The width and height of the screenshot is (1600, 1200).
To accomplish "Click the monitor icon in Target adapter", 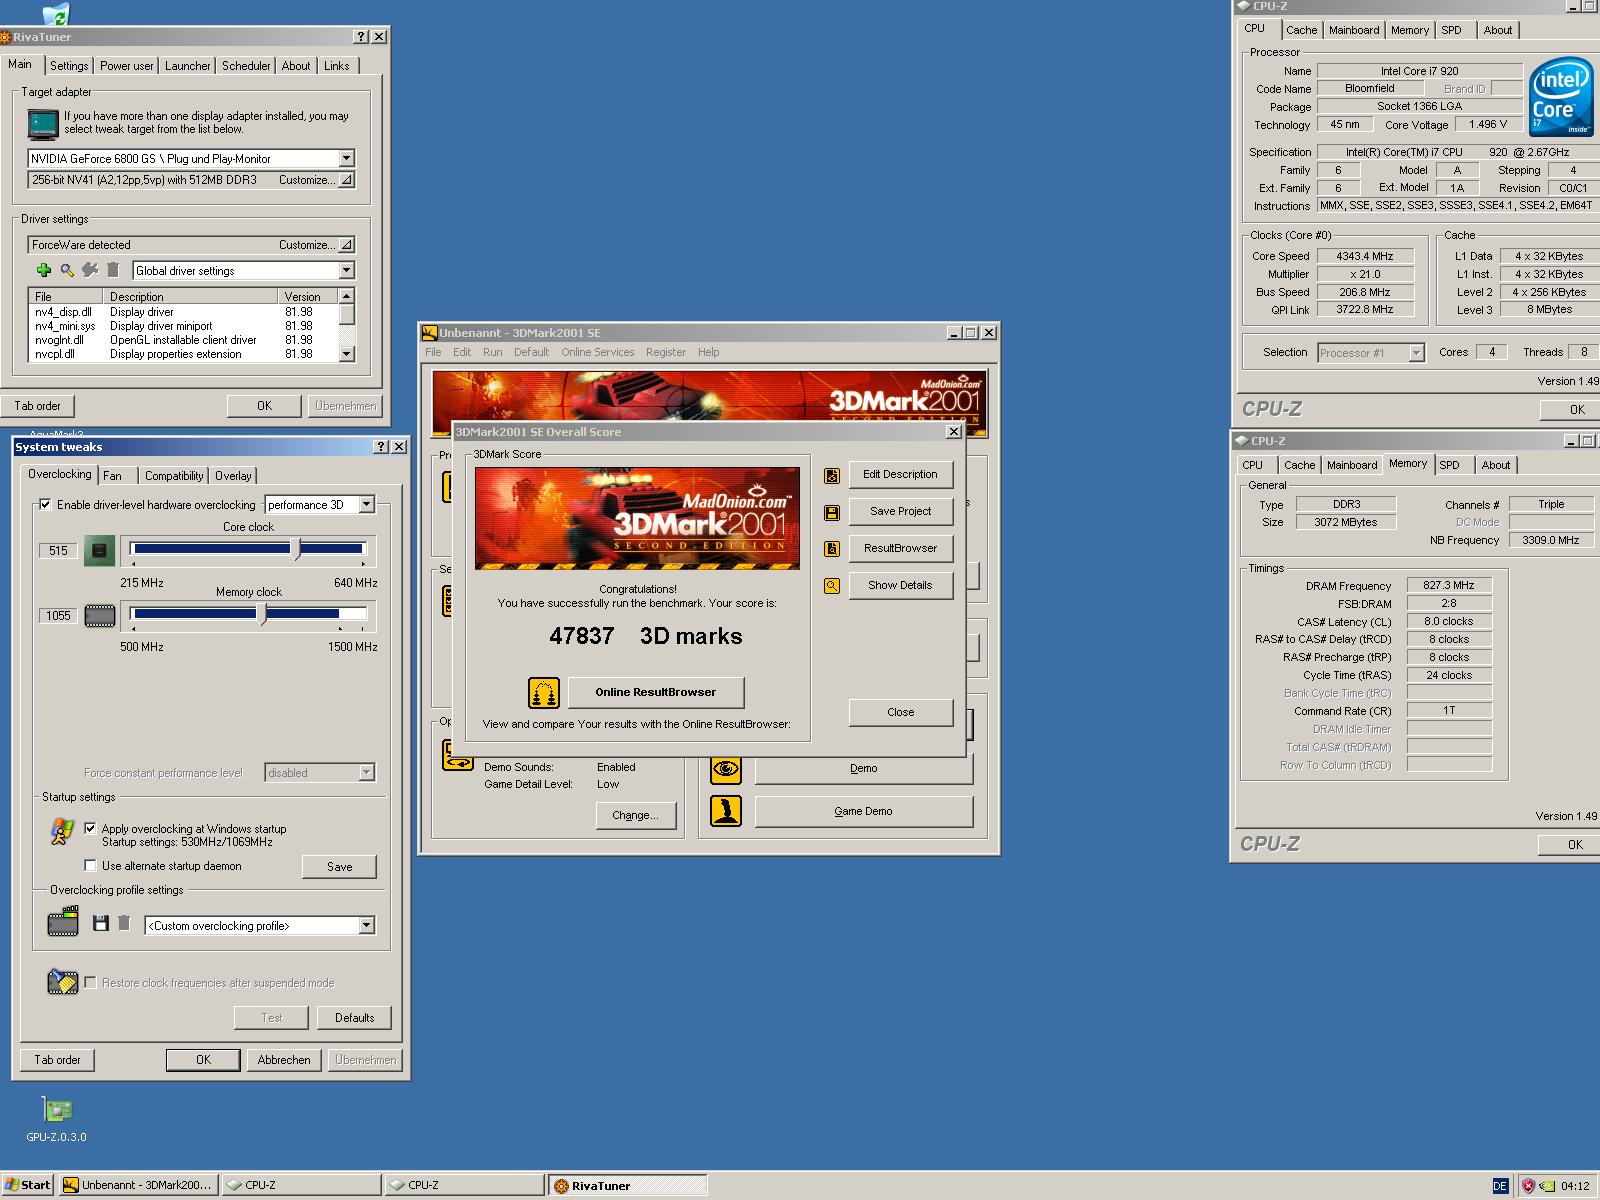I will 43,123.
